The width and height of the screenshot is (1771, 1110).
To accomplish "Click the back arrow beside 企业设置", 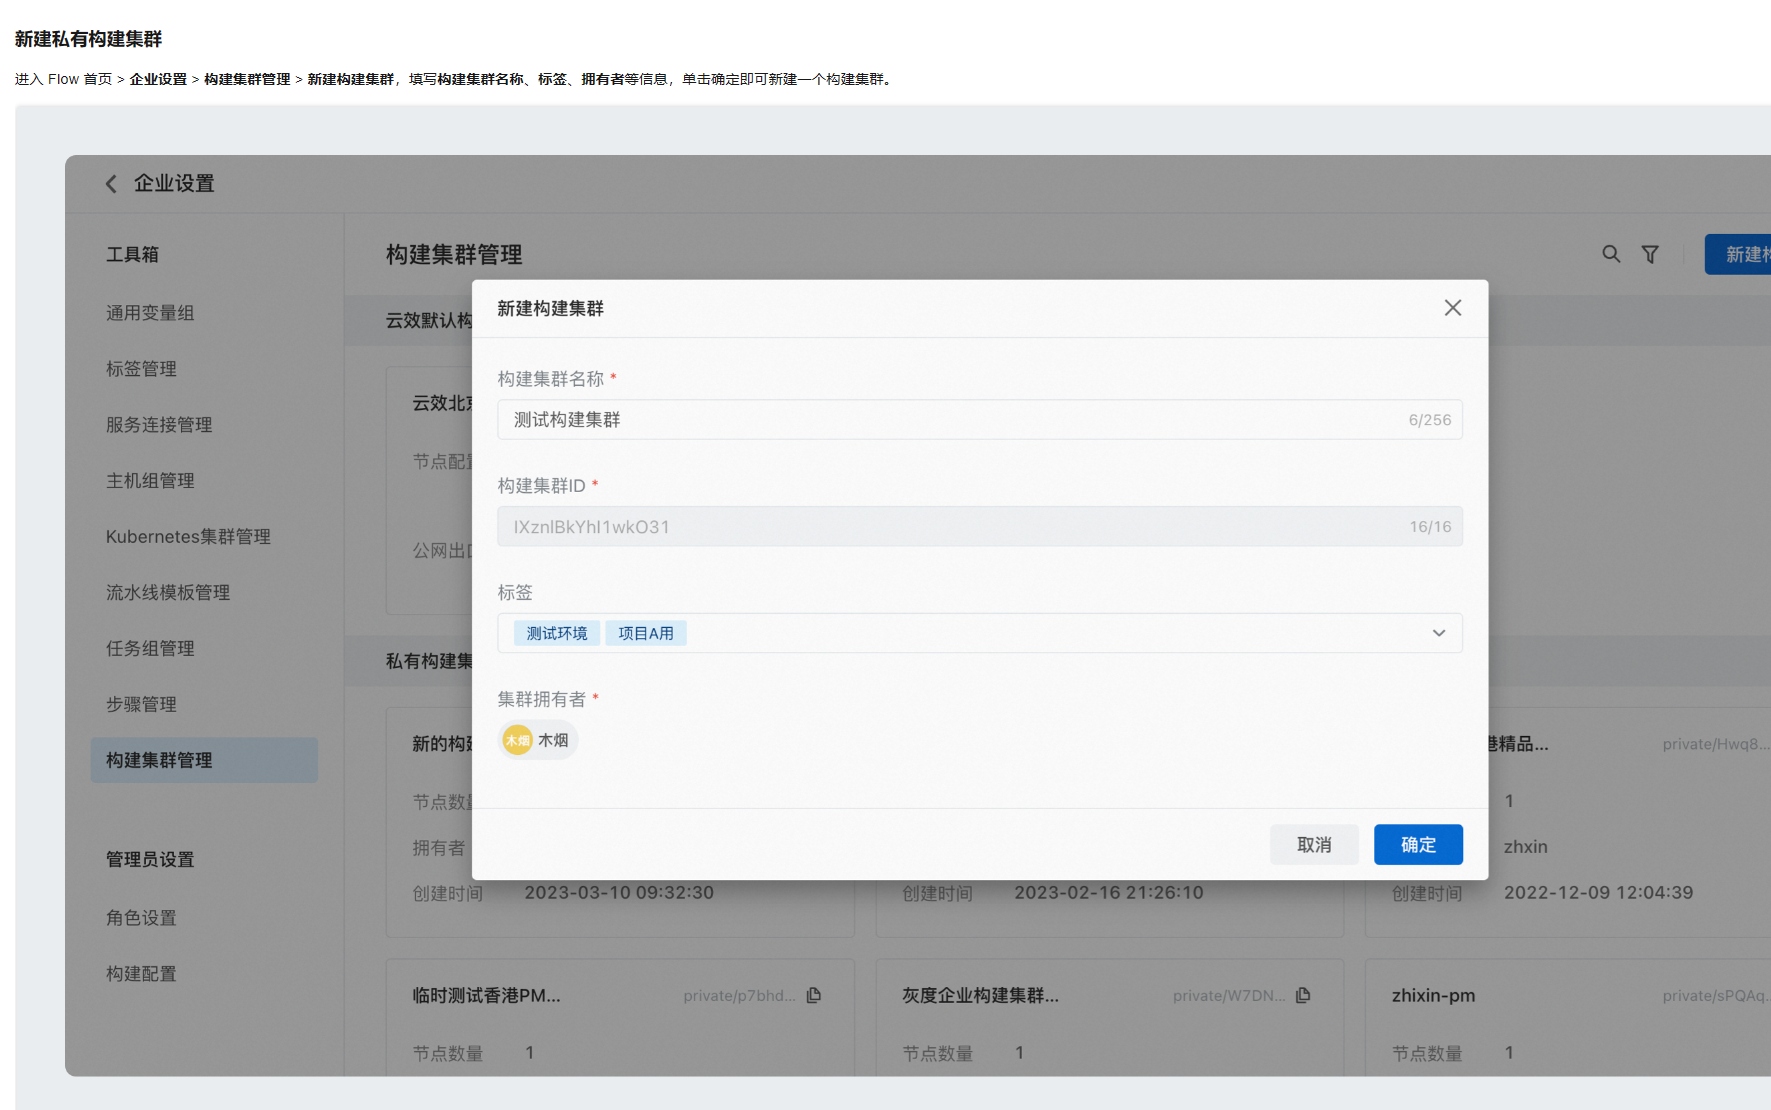I will coord(111,184).
